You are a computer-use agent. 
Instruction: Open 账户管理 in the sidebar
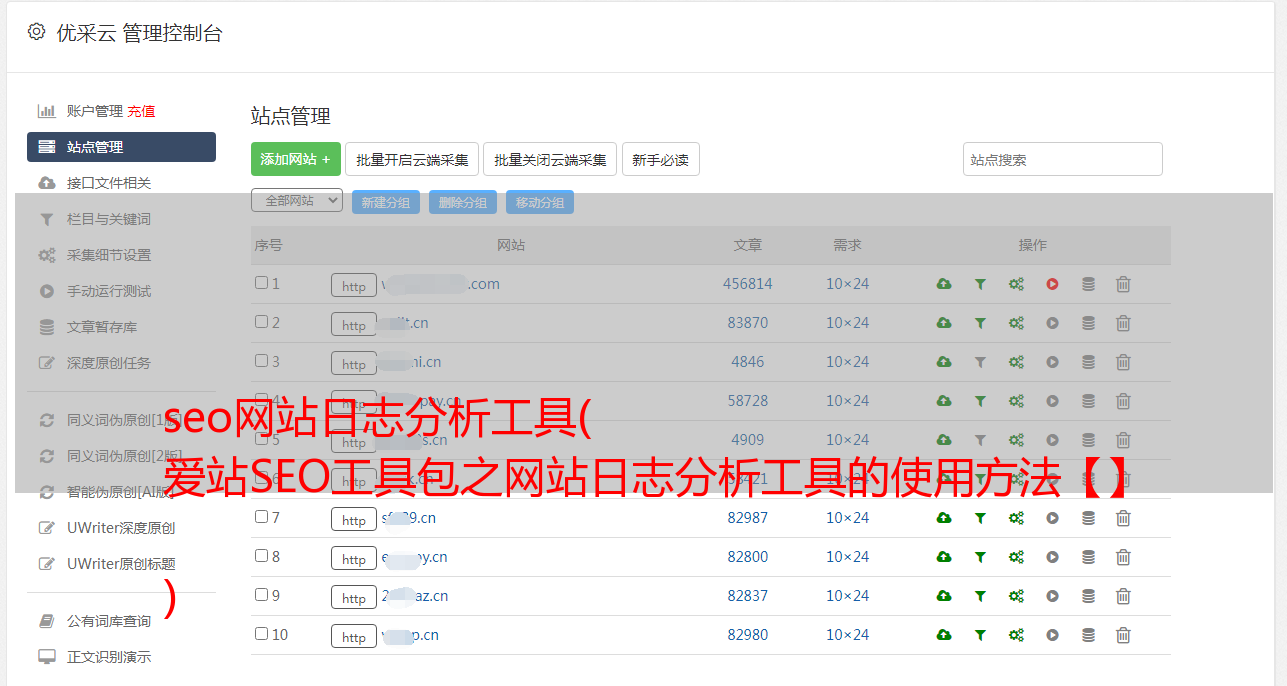(x=95, y=111)
